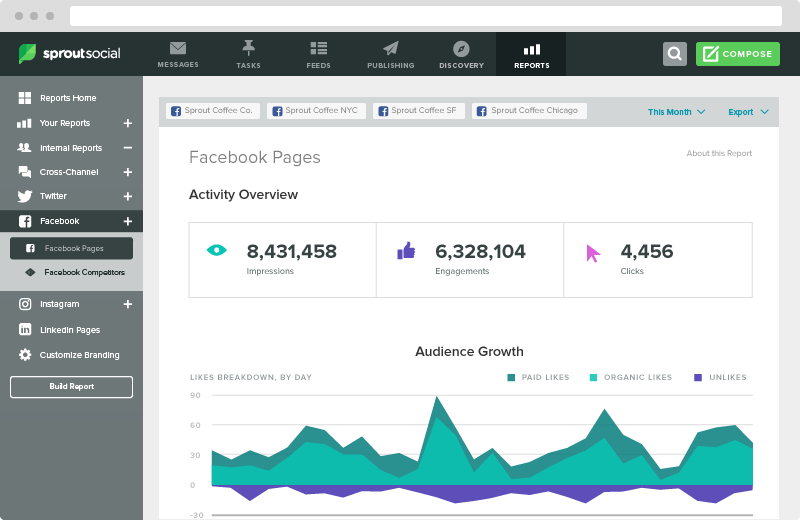The height and width of the screenshot is (520, 800).
Task: Click the 4,456 clicks value
Action: (x=646, y=251)
